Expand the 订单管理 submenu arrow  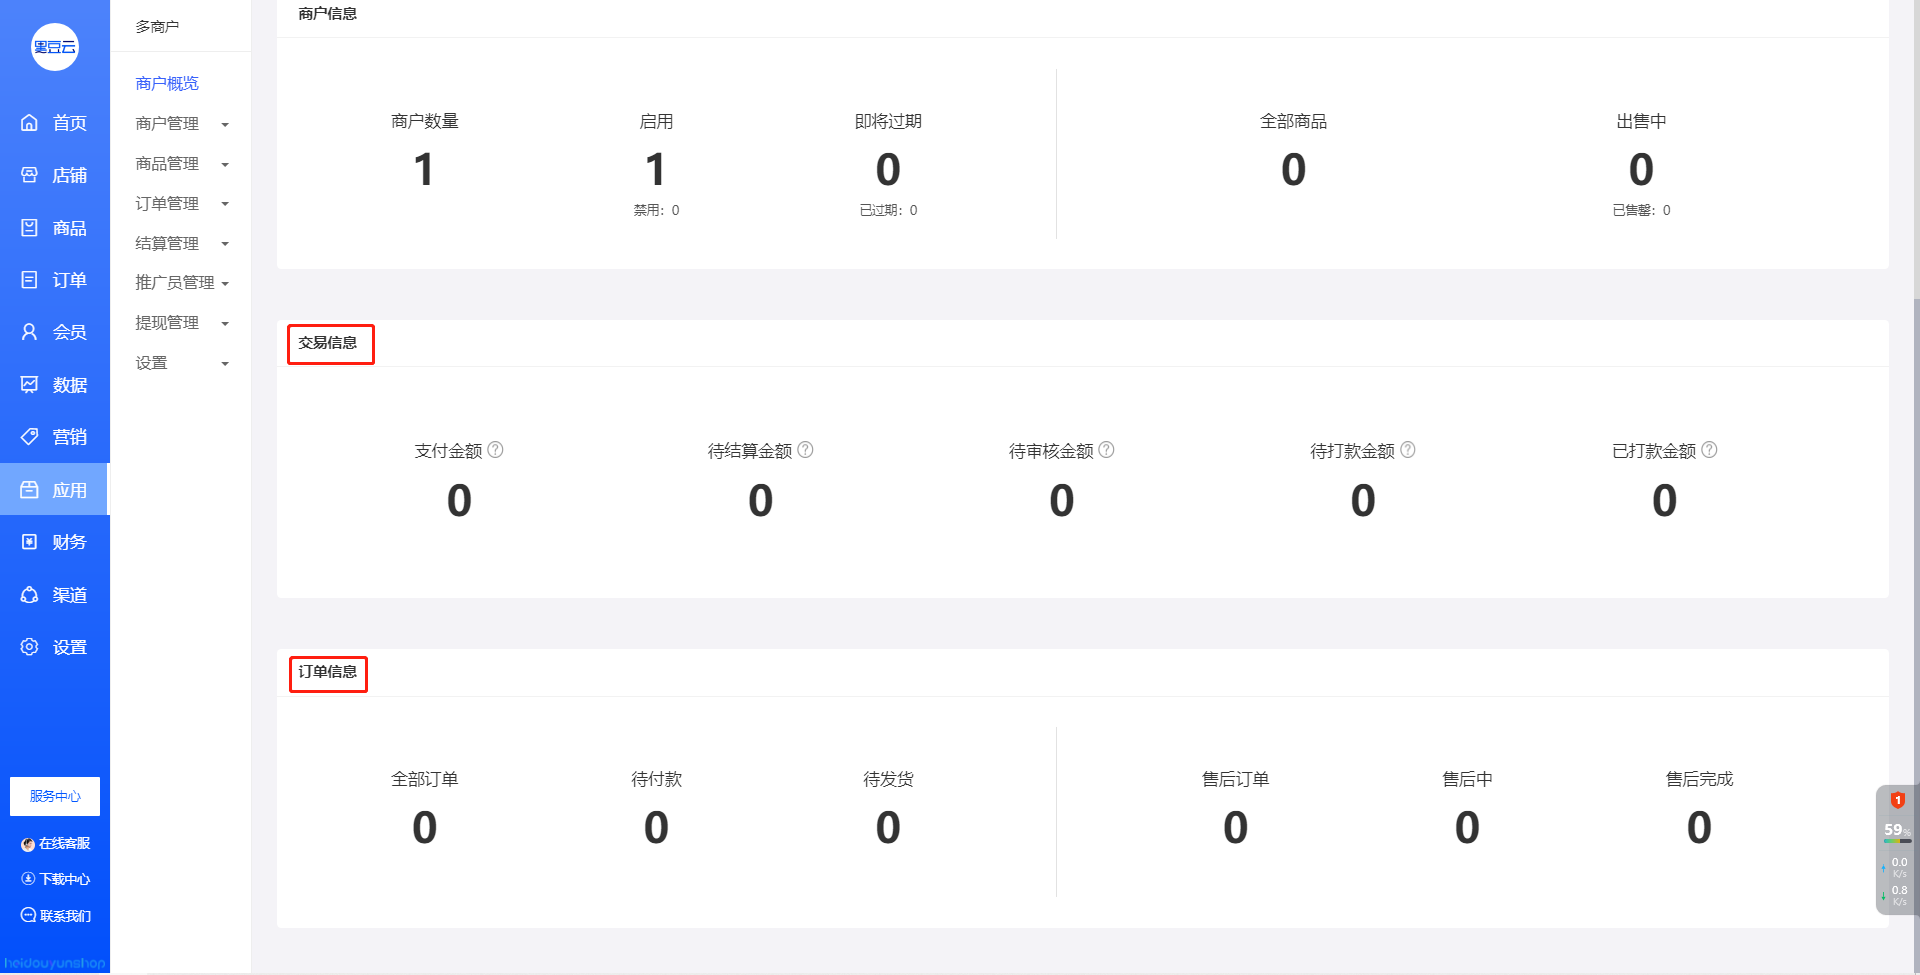tap(225, 204)
